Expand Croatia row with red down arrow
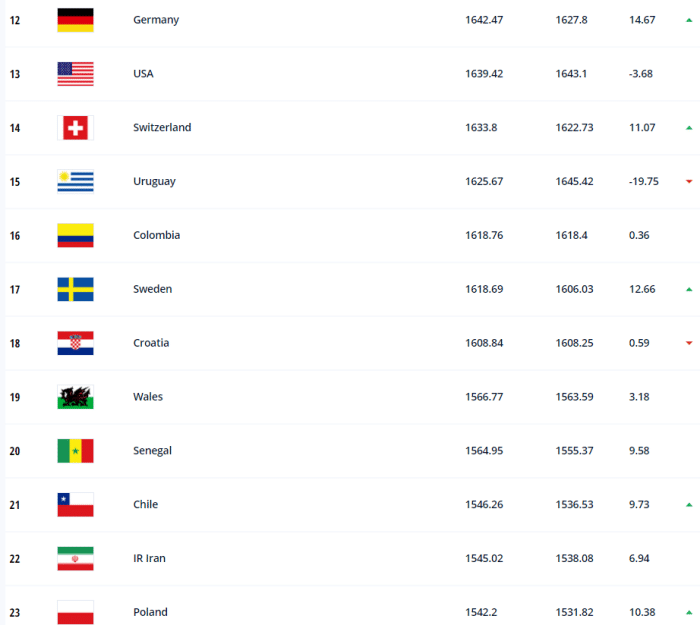The height and width of the screenshot is (625, 700). click(689, 343)
